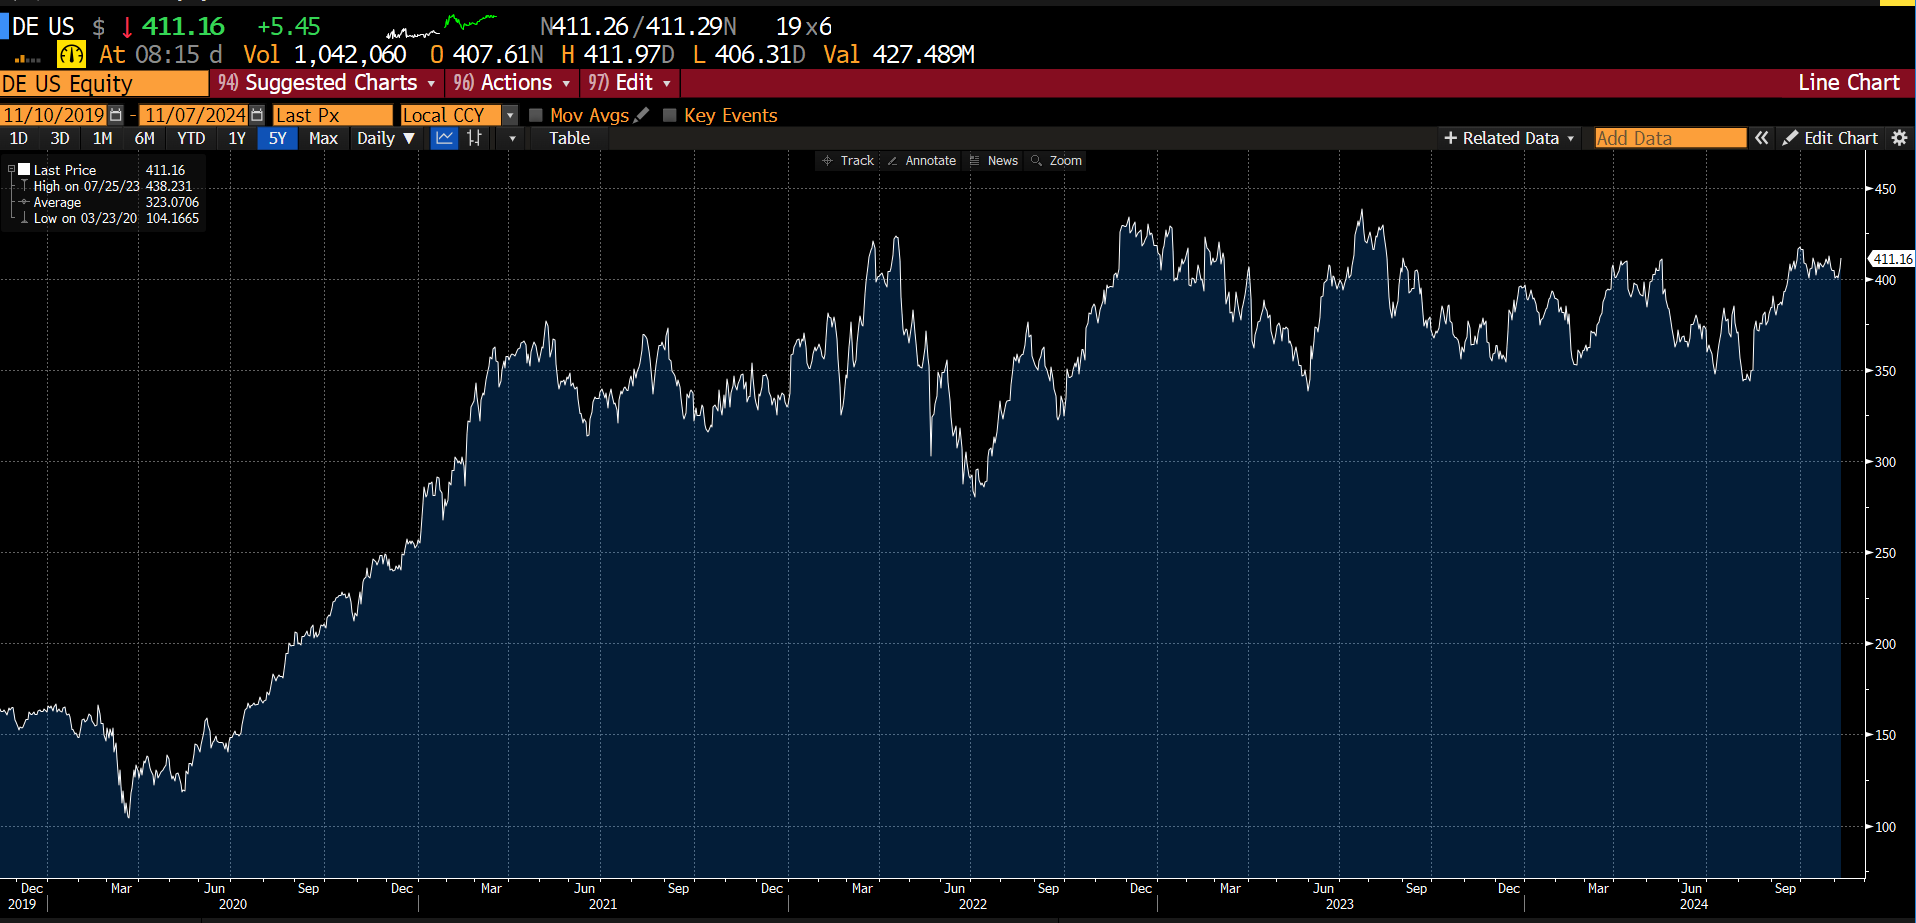1916x923 pixels.
Task: Enable the Mov Avgs checkbox
Action: click(536, 115)
